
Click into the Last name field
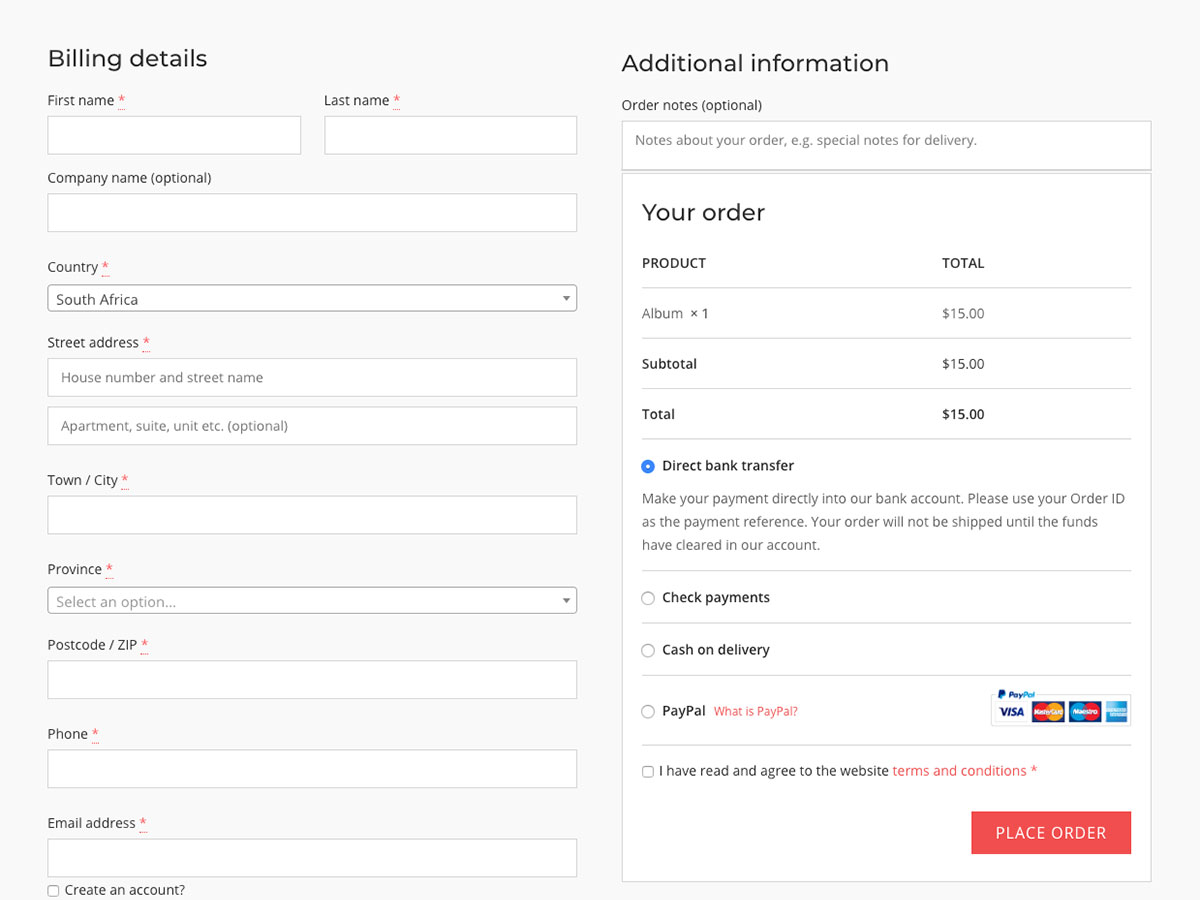coord(450,135)
